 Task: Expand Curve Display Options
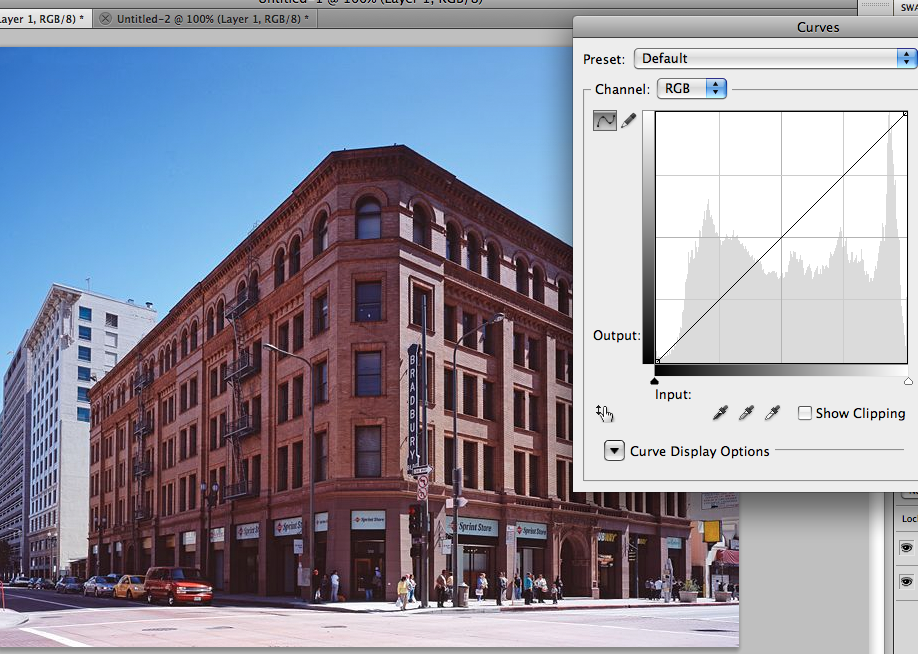(x=614, y=451)
